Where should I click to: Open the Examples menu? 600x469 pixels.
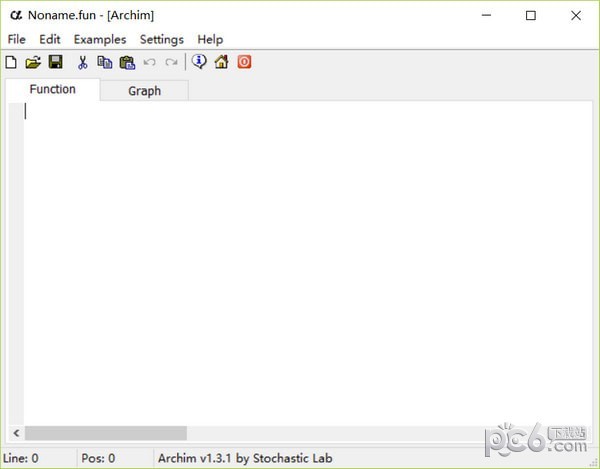click(x=100, y=39)
